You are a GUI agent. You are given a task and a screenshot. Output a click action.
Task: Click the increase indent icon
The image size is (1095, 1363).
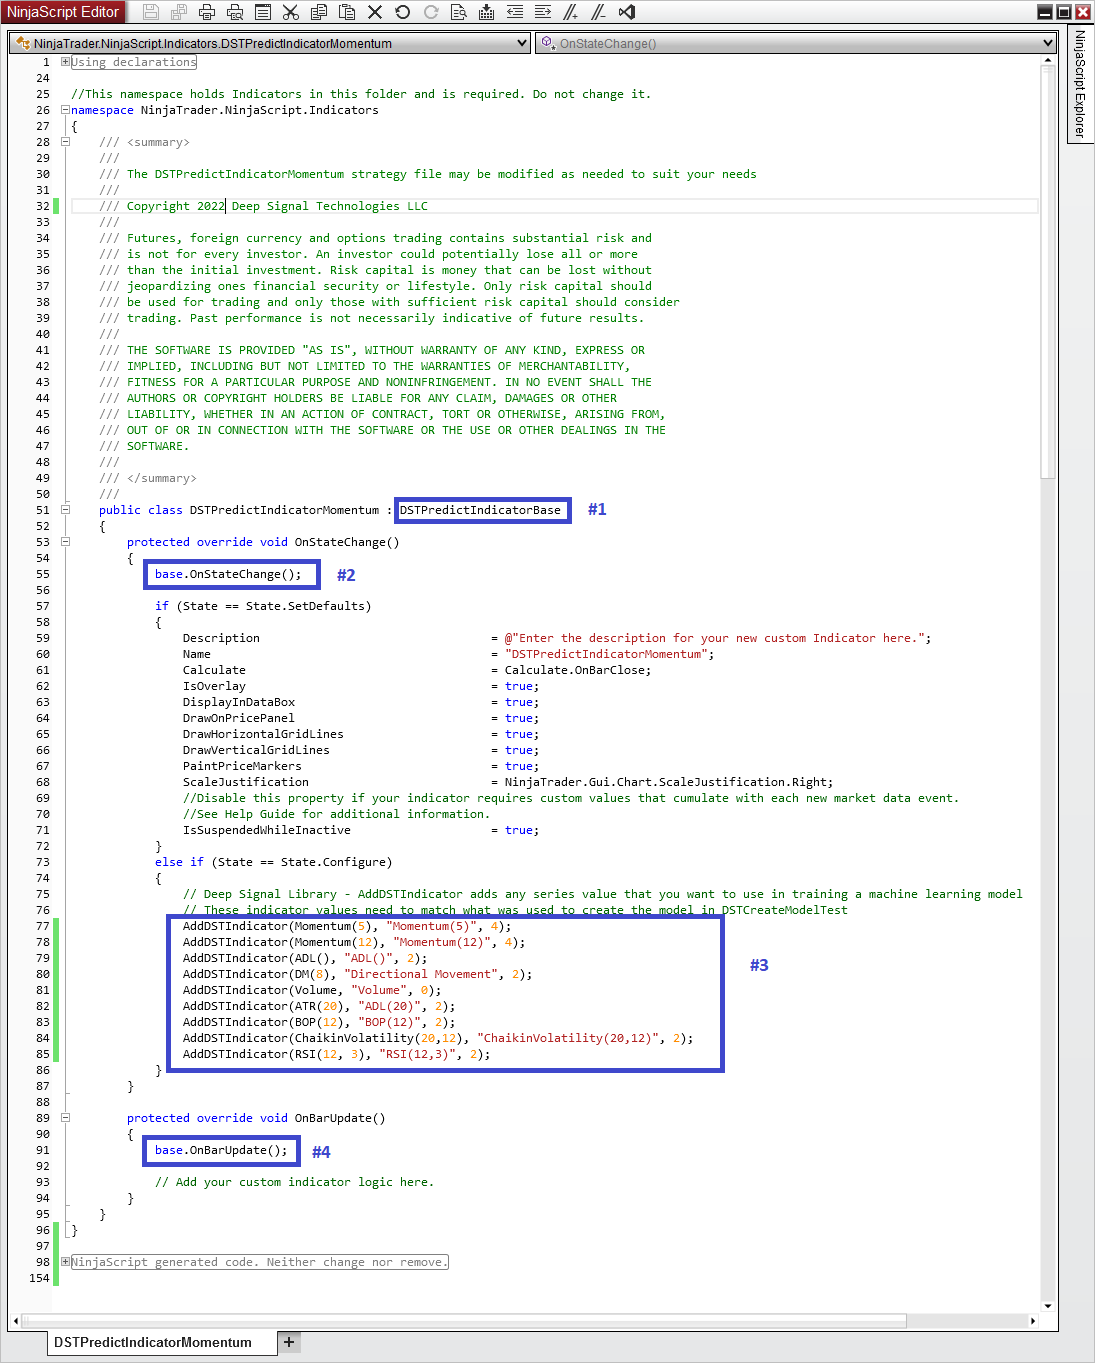(543, 12)
